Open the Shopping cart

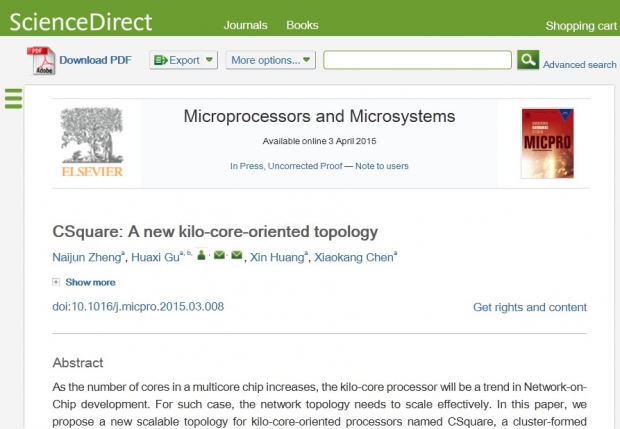(x=581, y=26)
